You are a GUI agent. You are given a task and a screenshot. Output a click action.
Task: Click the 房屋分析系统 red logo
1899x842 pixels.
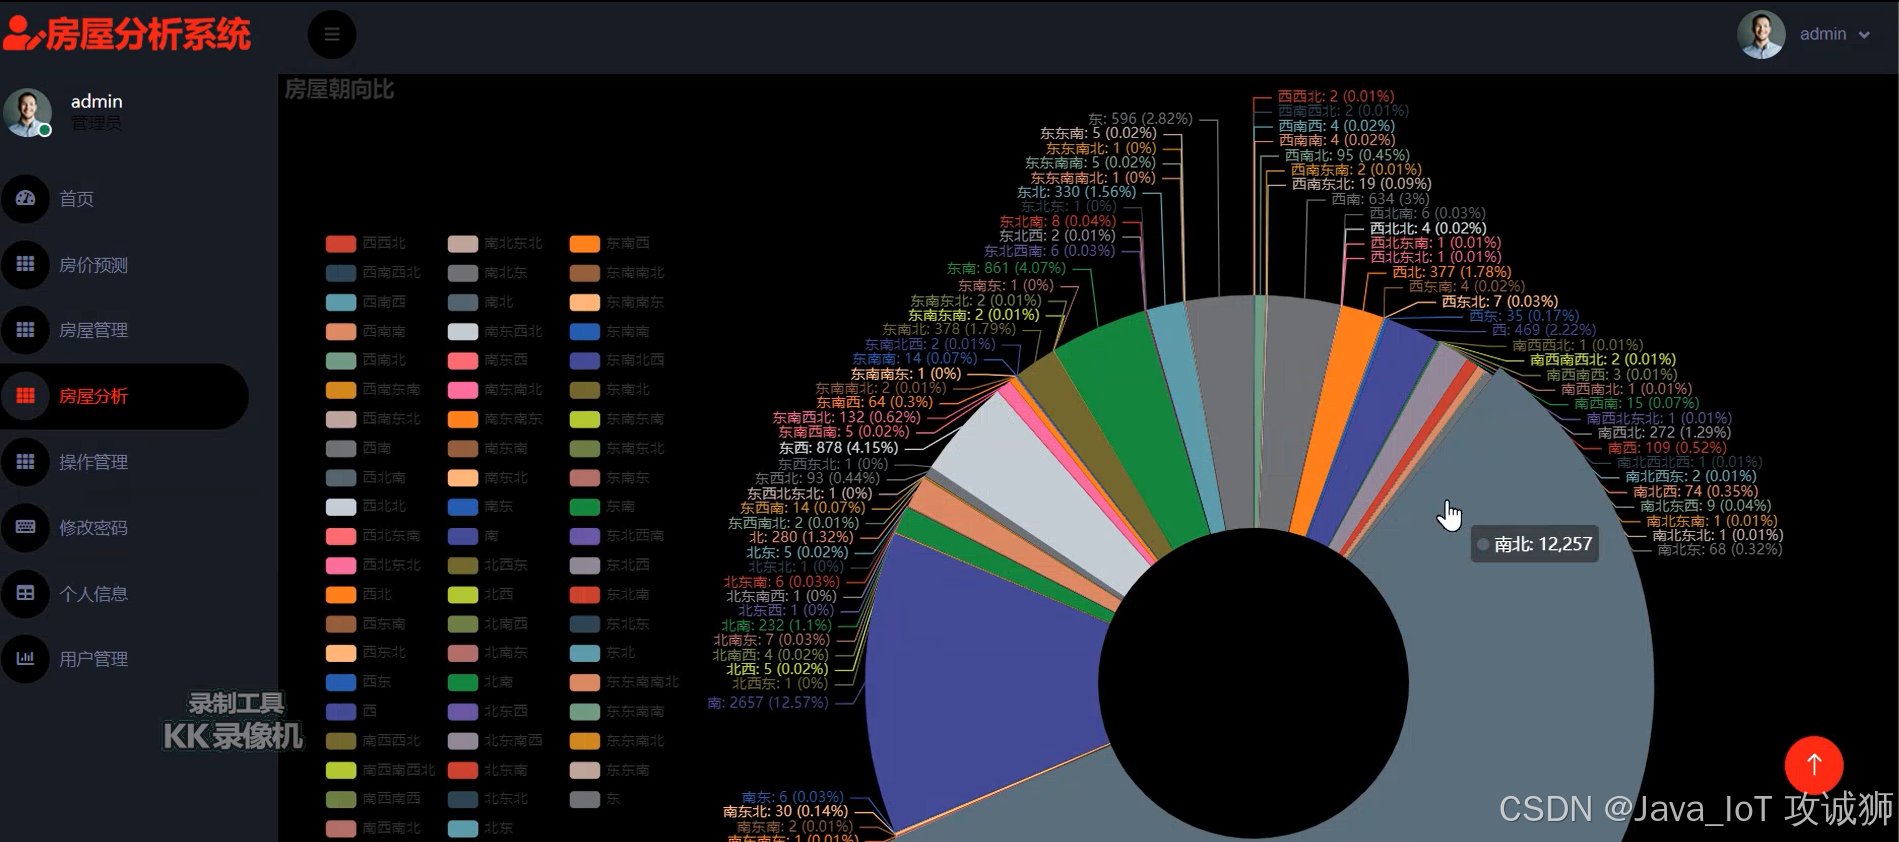click(126, 34)
